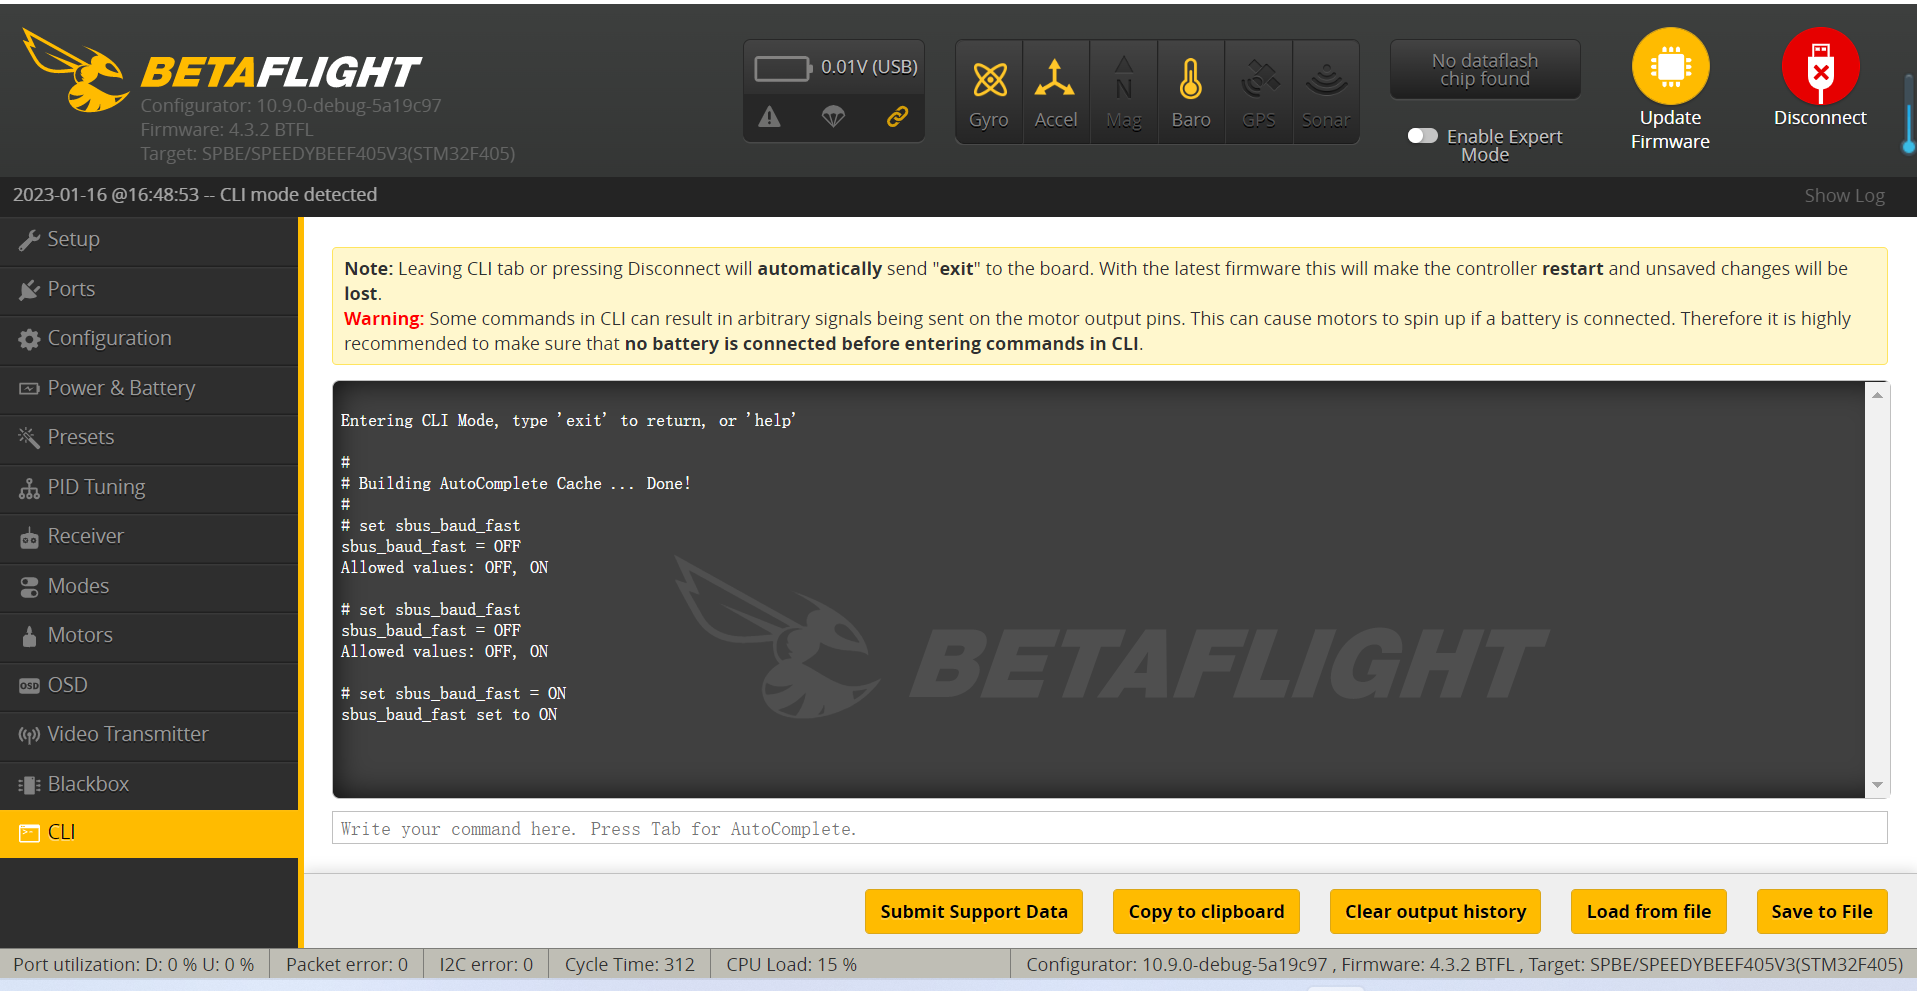Click Load from file button
This screenshot has width=1917, height=991.
click(x=1648, y=911)
